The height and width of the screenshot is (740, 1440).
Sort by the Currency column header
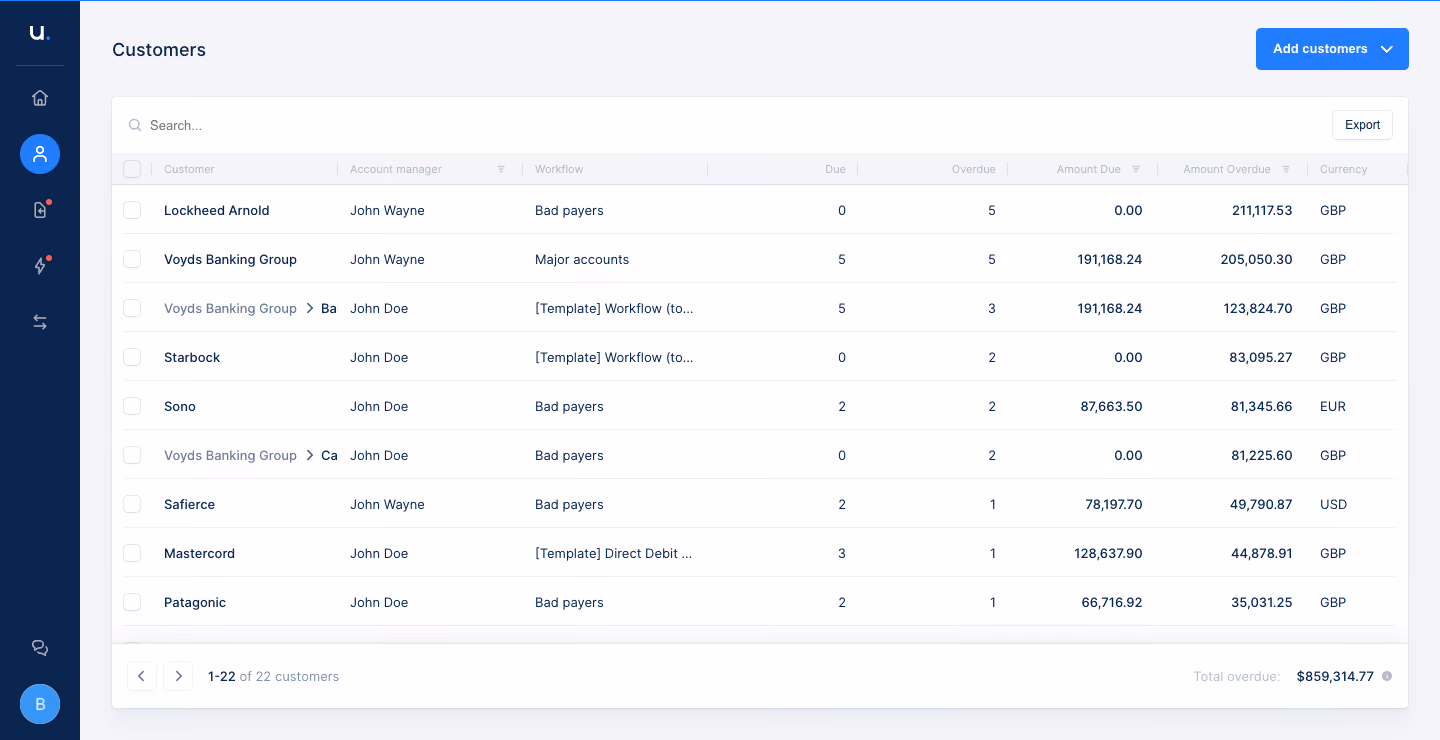click(x=1343, y=169)
